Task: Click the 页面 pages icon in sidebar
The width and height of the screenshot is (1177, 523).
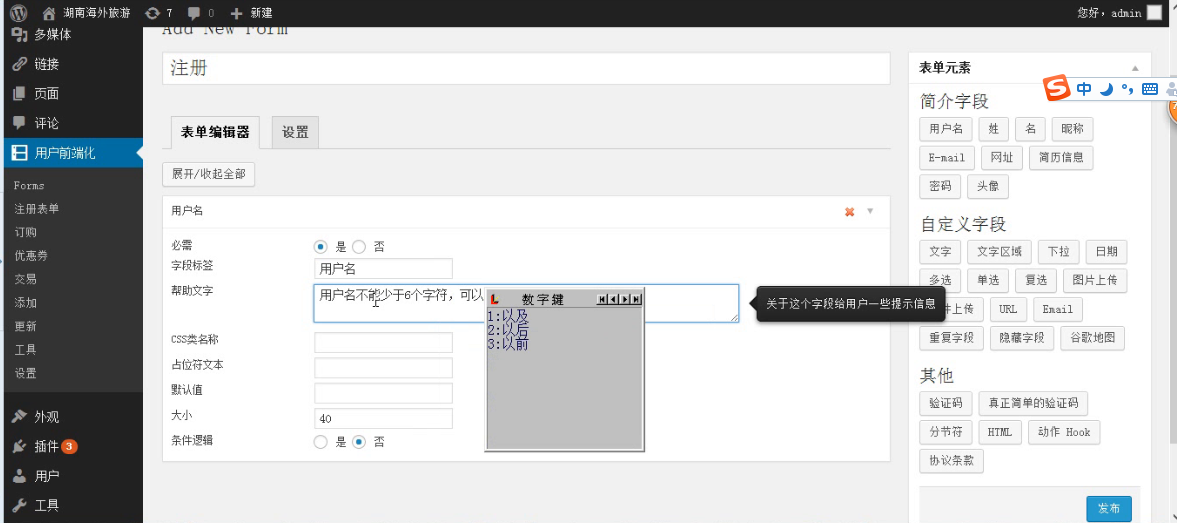Action: pos(20,93)
